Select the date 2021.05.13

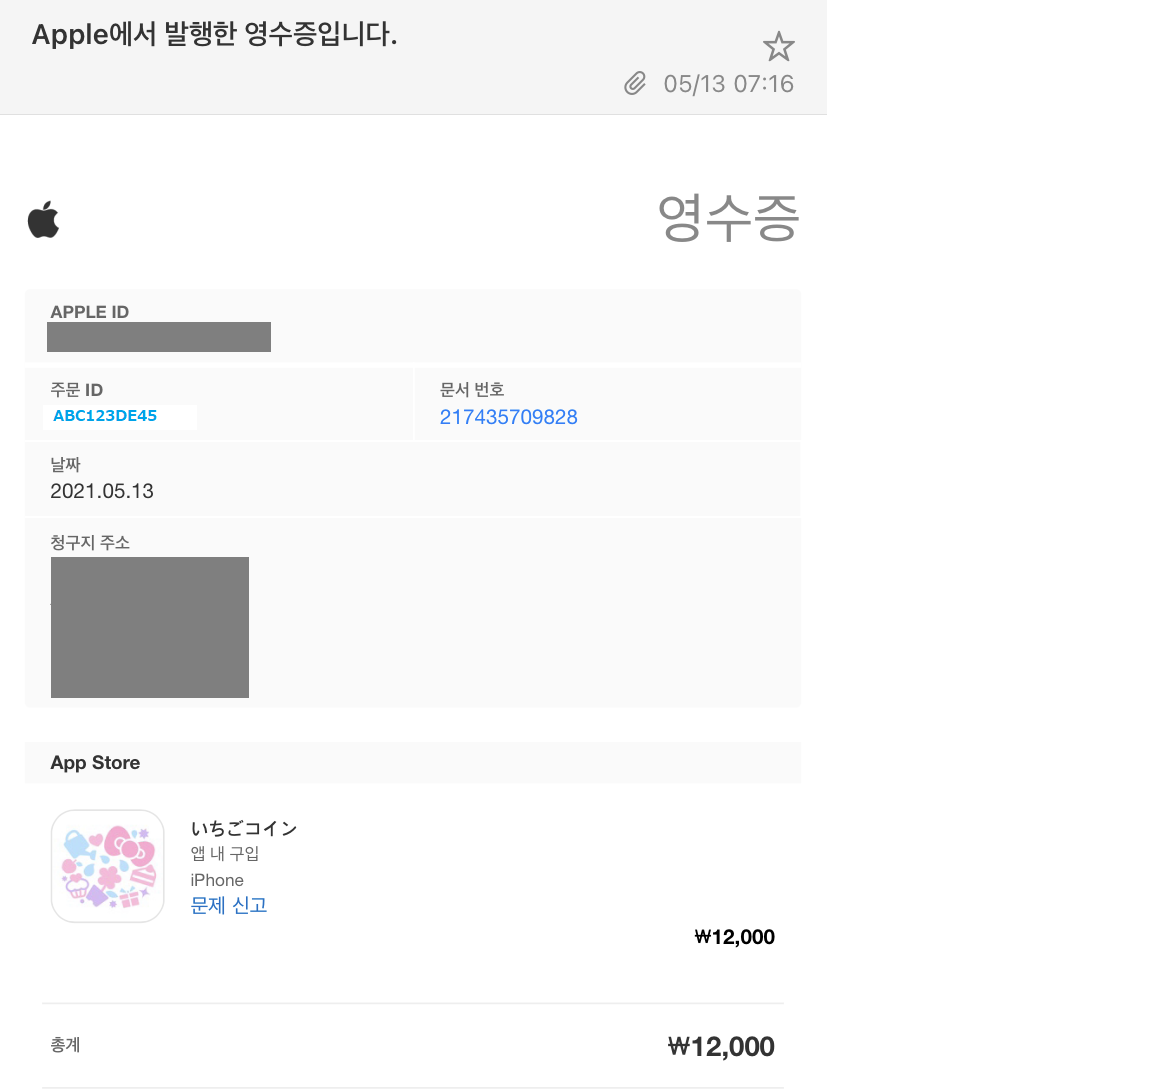102,491
